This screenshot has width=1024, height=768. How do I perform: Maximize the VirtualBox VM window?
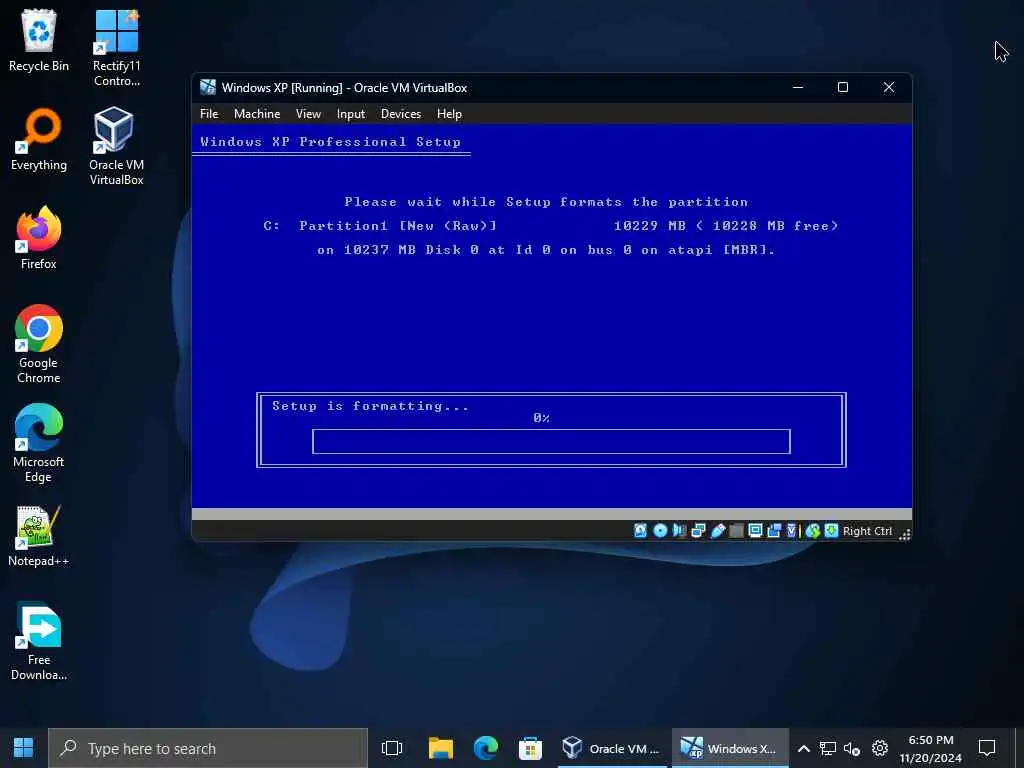click(x=843, y=88)
